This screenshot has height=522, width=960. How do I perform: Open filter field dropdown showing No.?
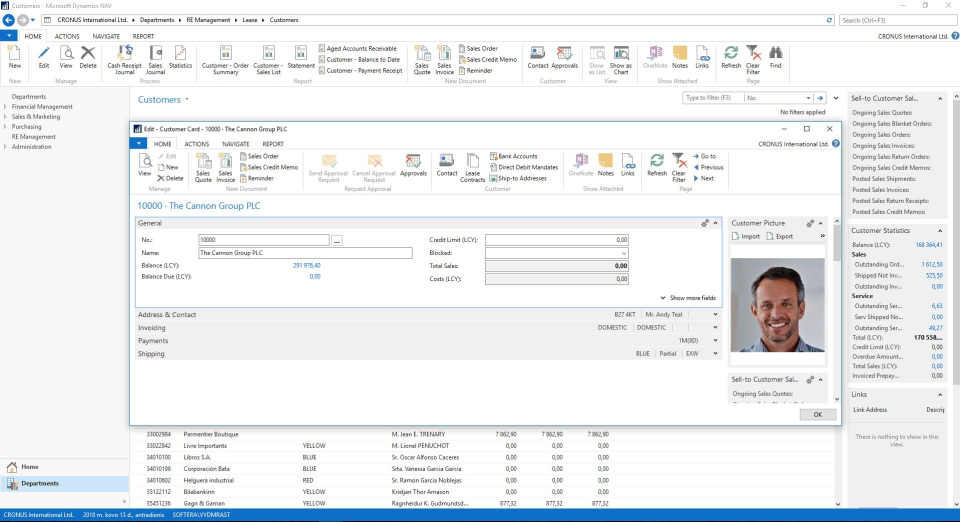pyautogui.click(x=808, y=98)
